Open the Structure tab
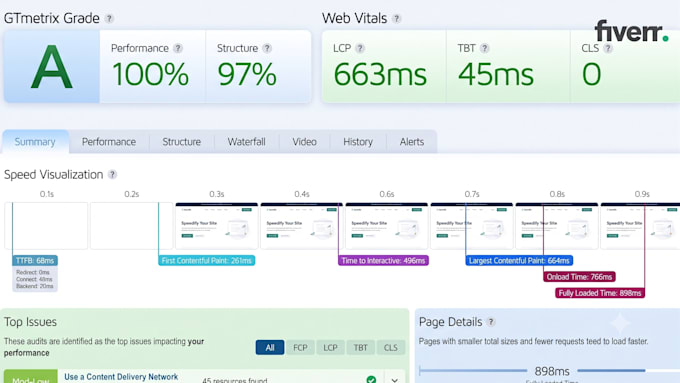The height and width of the screenshot is (383, 680). [x=181, y=142]
